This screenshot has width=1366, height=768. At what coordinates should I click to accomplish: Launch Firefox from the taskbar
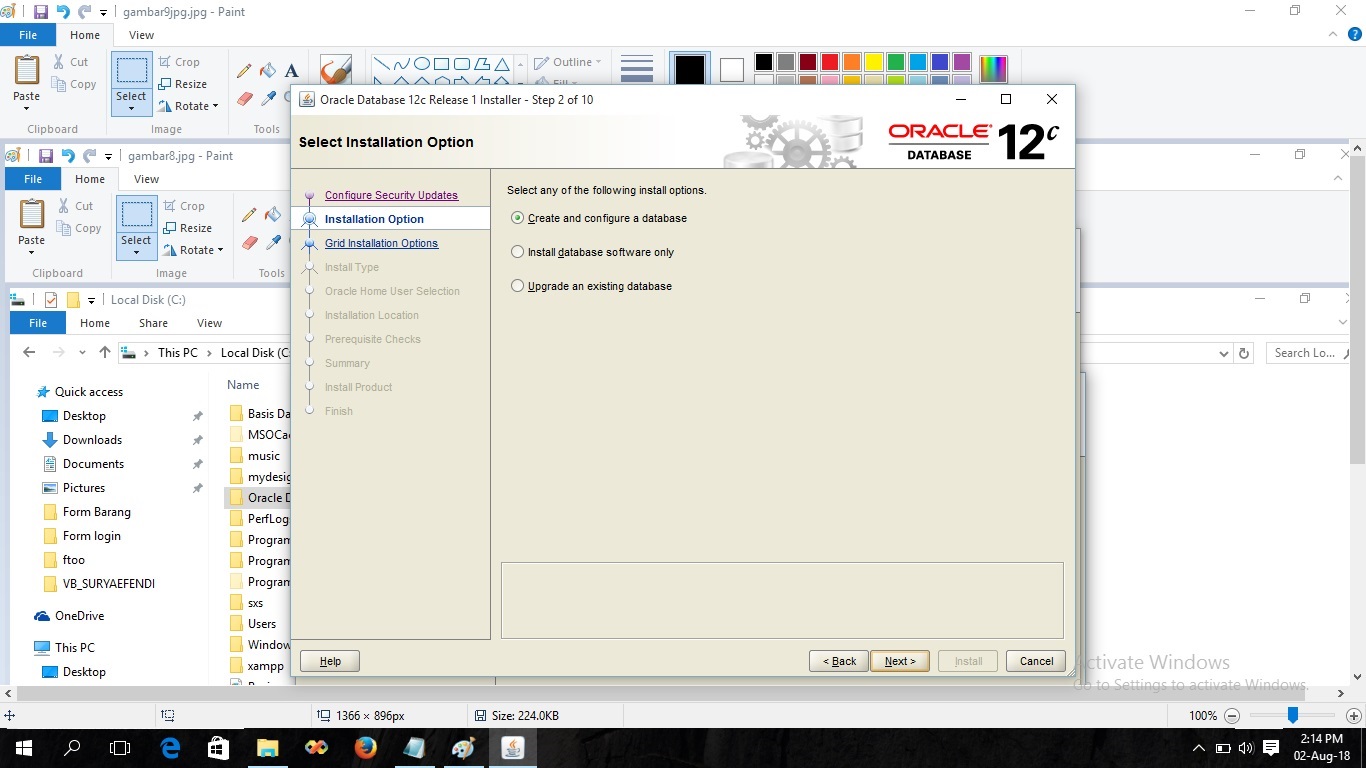[x=364, y=747]
